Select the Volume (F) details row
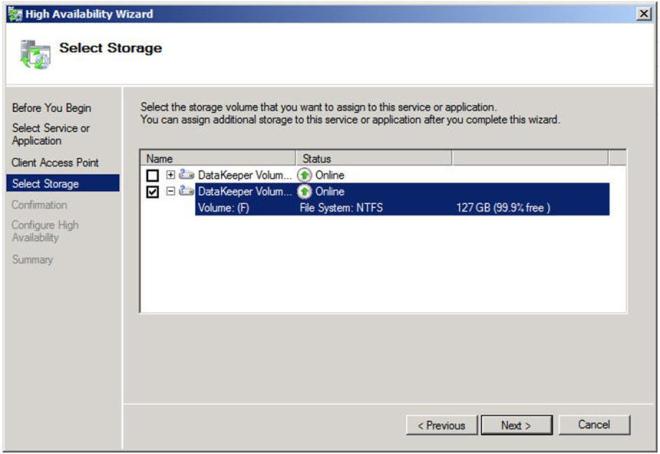Viewport: 660px width, 454px height. [400, 207]
